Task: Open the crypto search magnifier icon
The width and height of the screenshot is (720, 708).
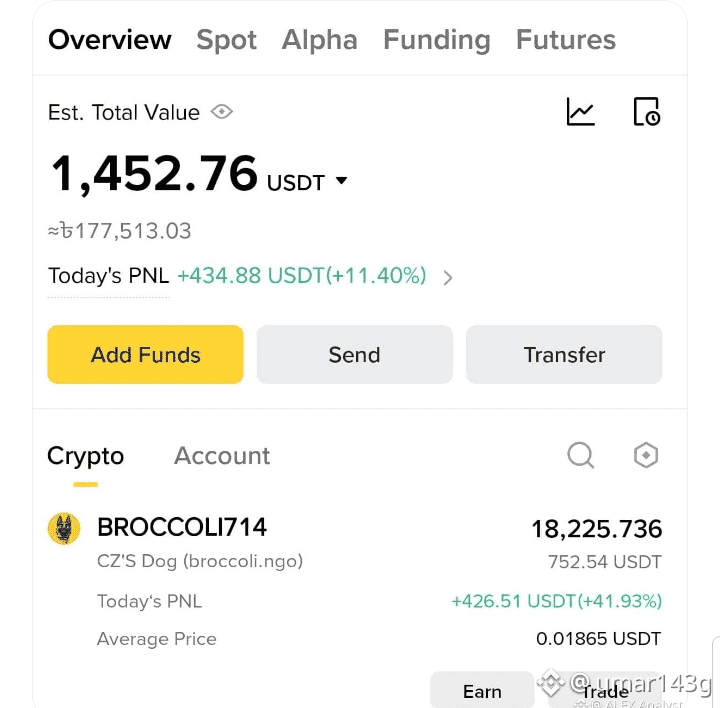Action: (x=580, y=455)
